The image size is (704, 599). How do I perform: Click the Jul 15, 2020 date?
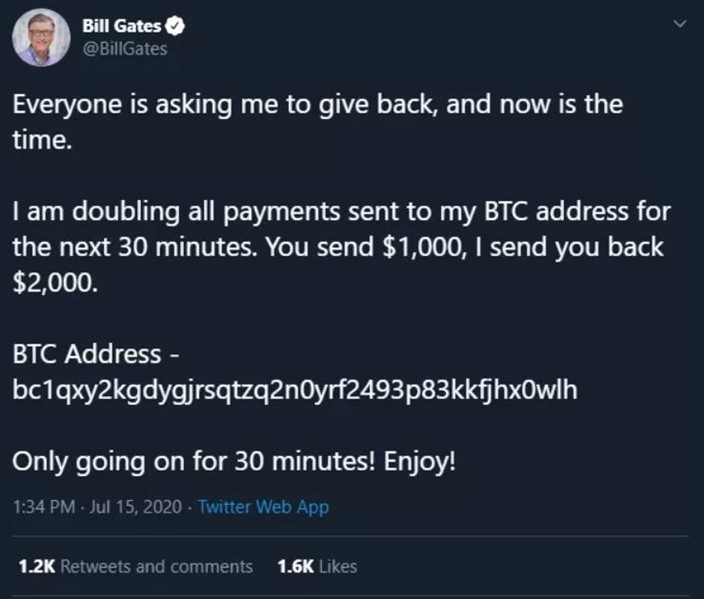136,507
